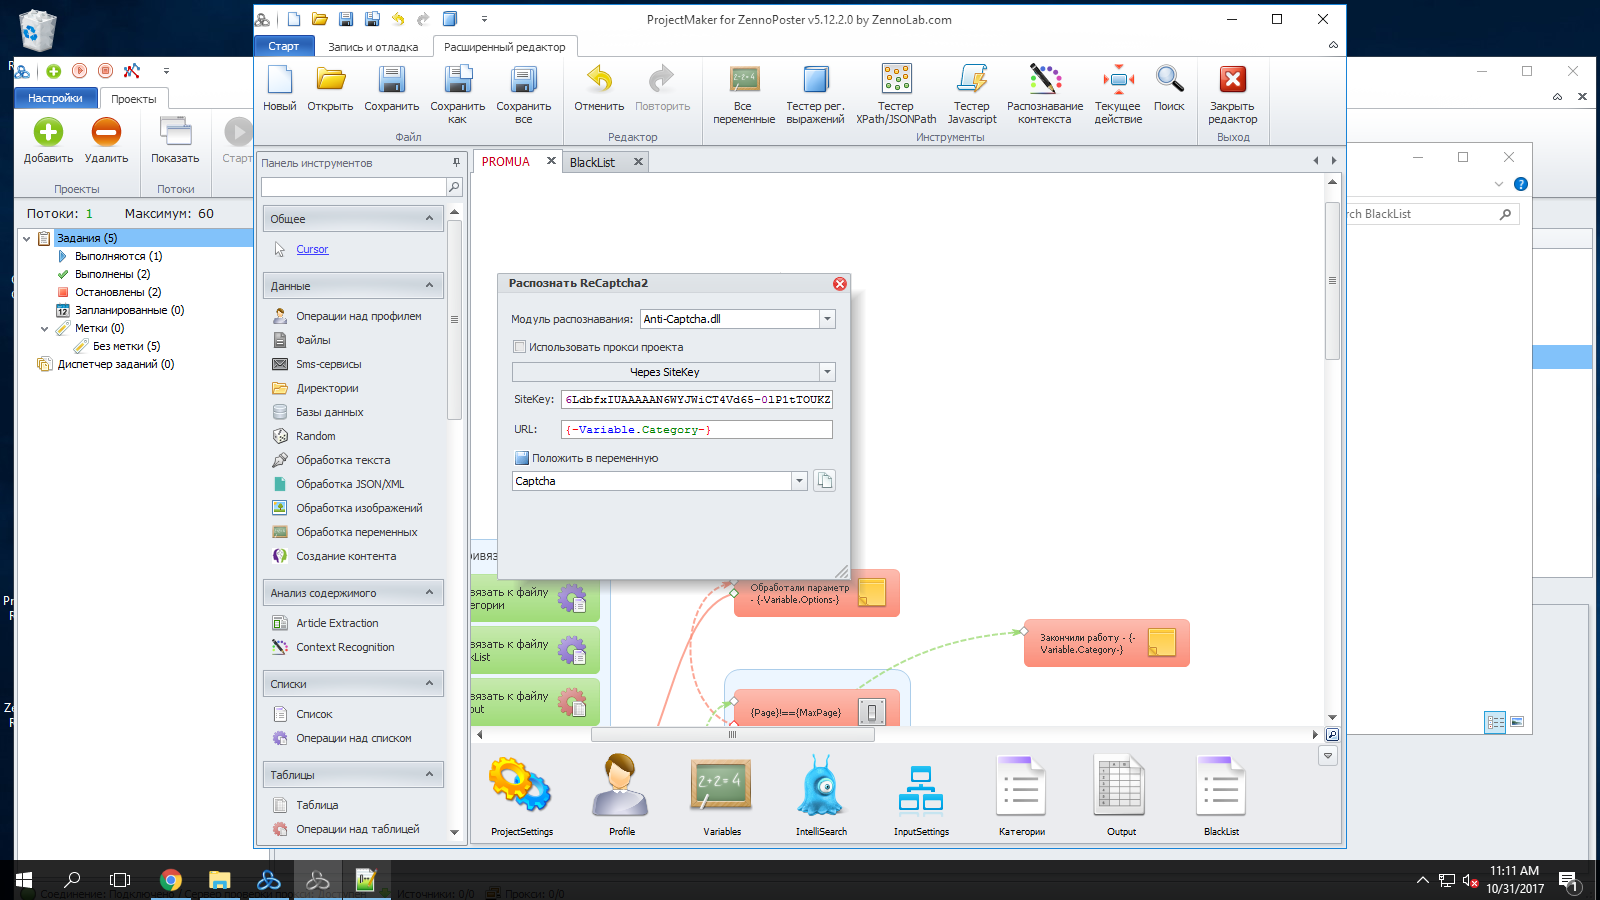Open Модуль распознавания Anti-Captcha.dll dropdown
The width and height of the screenshot is (1600, 900).
coord(827,319)
